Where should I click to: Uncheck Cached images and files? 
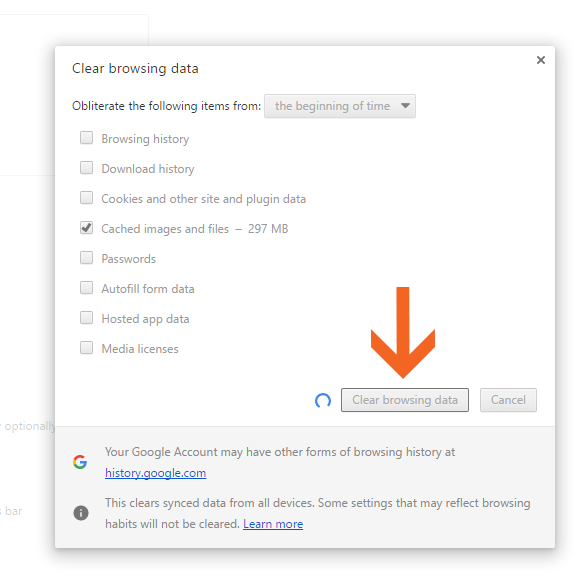(x=86, y=228)
